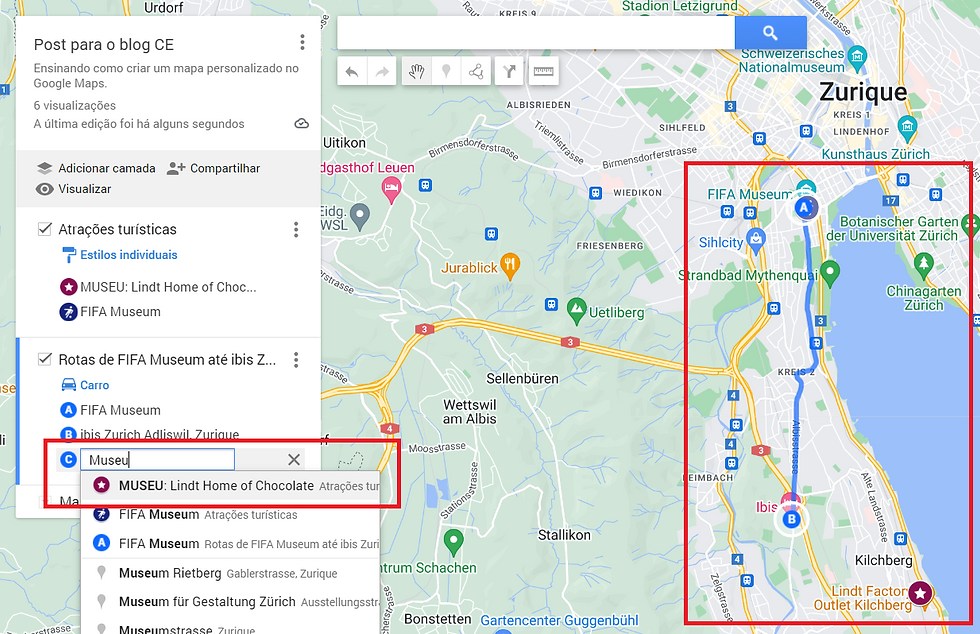Choose FIFA Museum route point A suggestion
The width and height of the screenshot is (980, 634).
pos(231,543)
